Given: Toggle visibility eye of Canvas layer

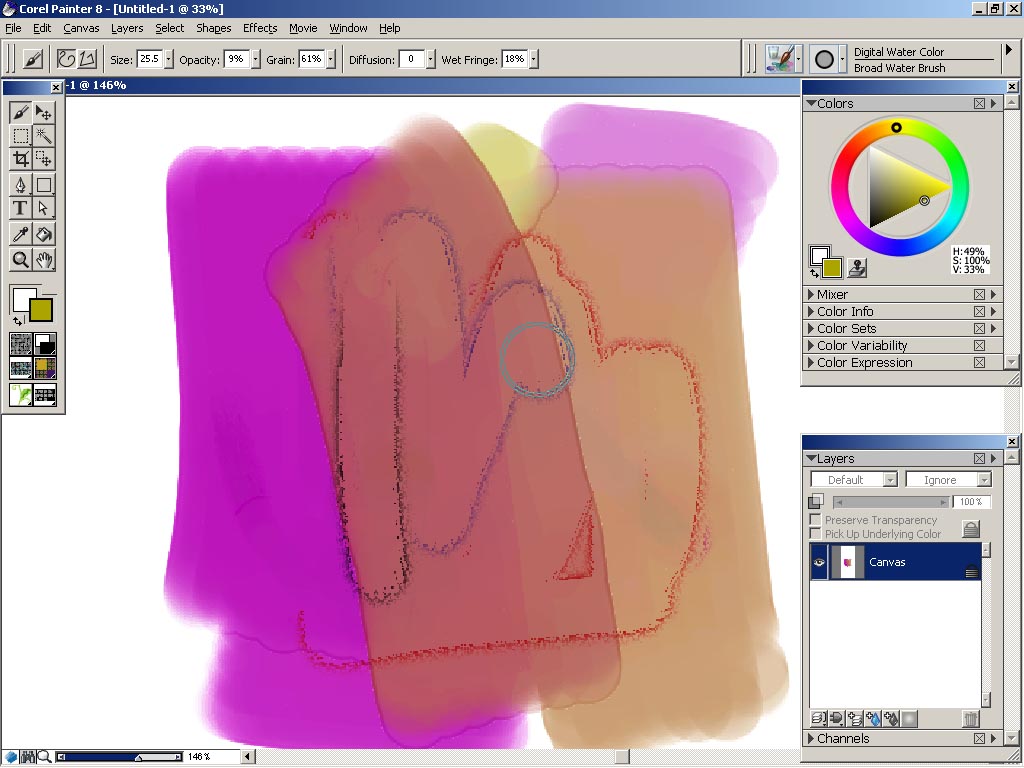Looking at the screenshot, I should (x=819, y=563).
